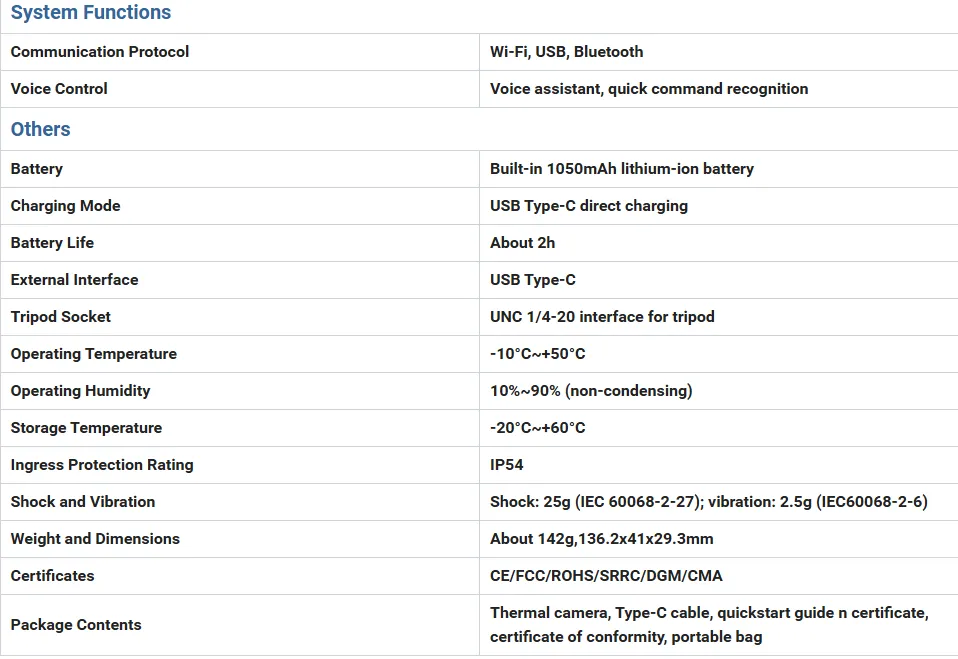Click the 10%~90% non-condensing humidity value
The image size is (958, 659).
click(x=591, y=391)
